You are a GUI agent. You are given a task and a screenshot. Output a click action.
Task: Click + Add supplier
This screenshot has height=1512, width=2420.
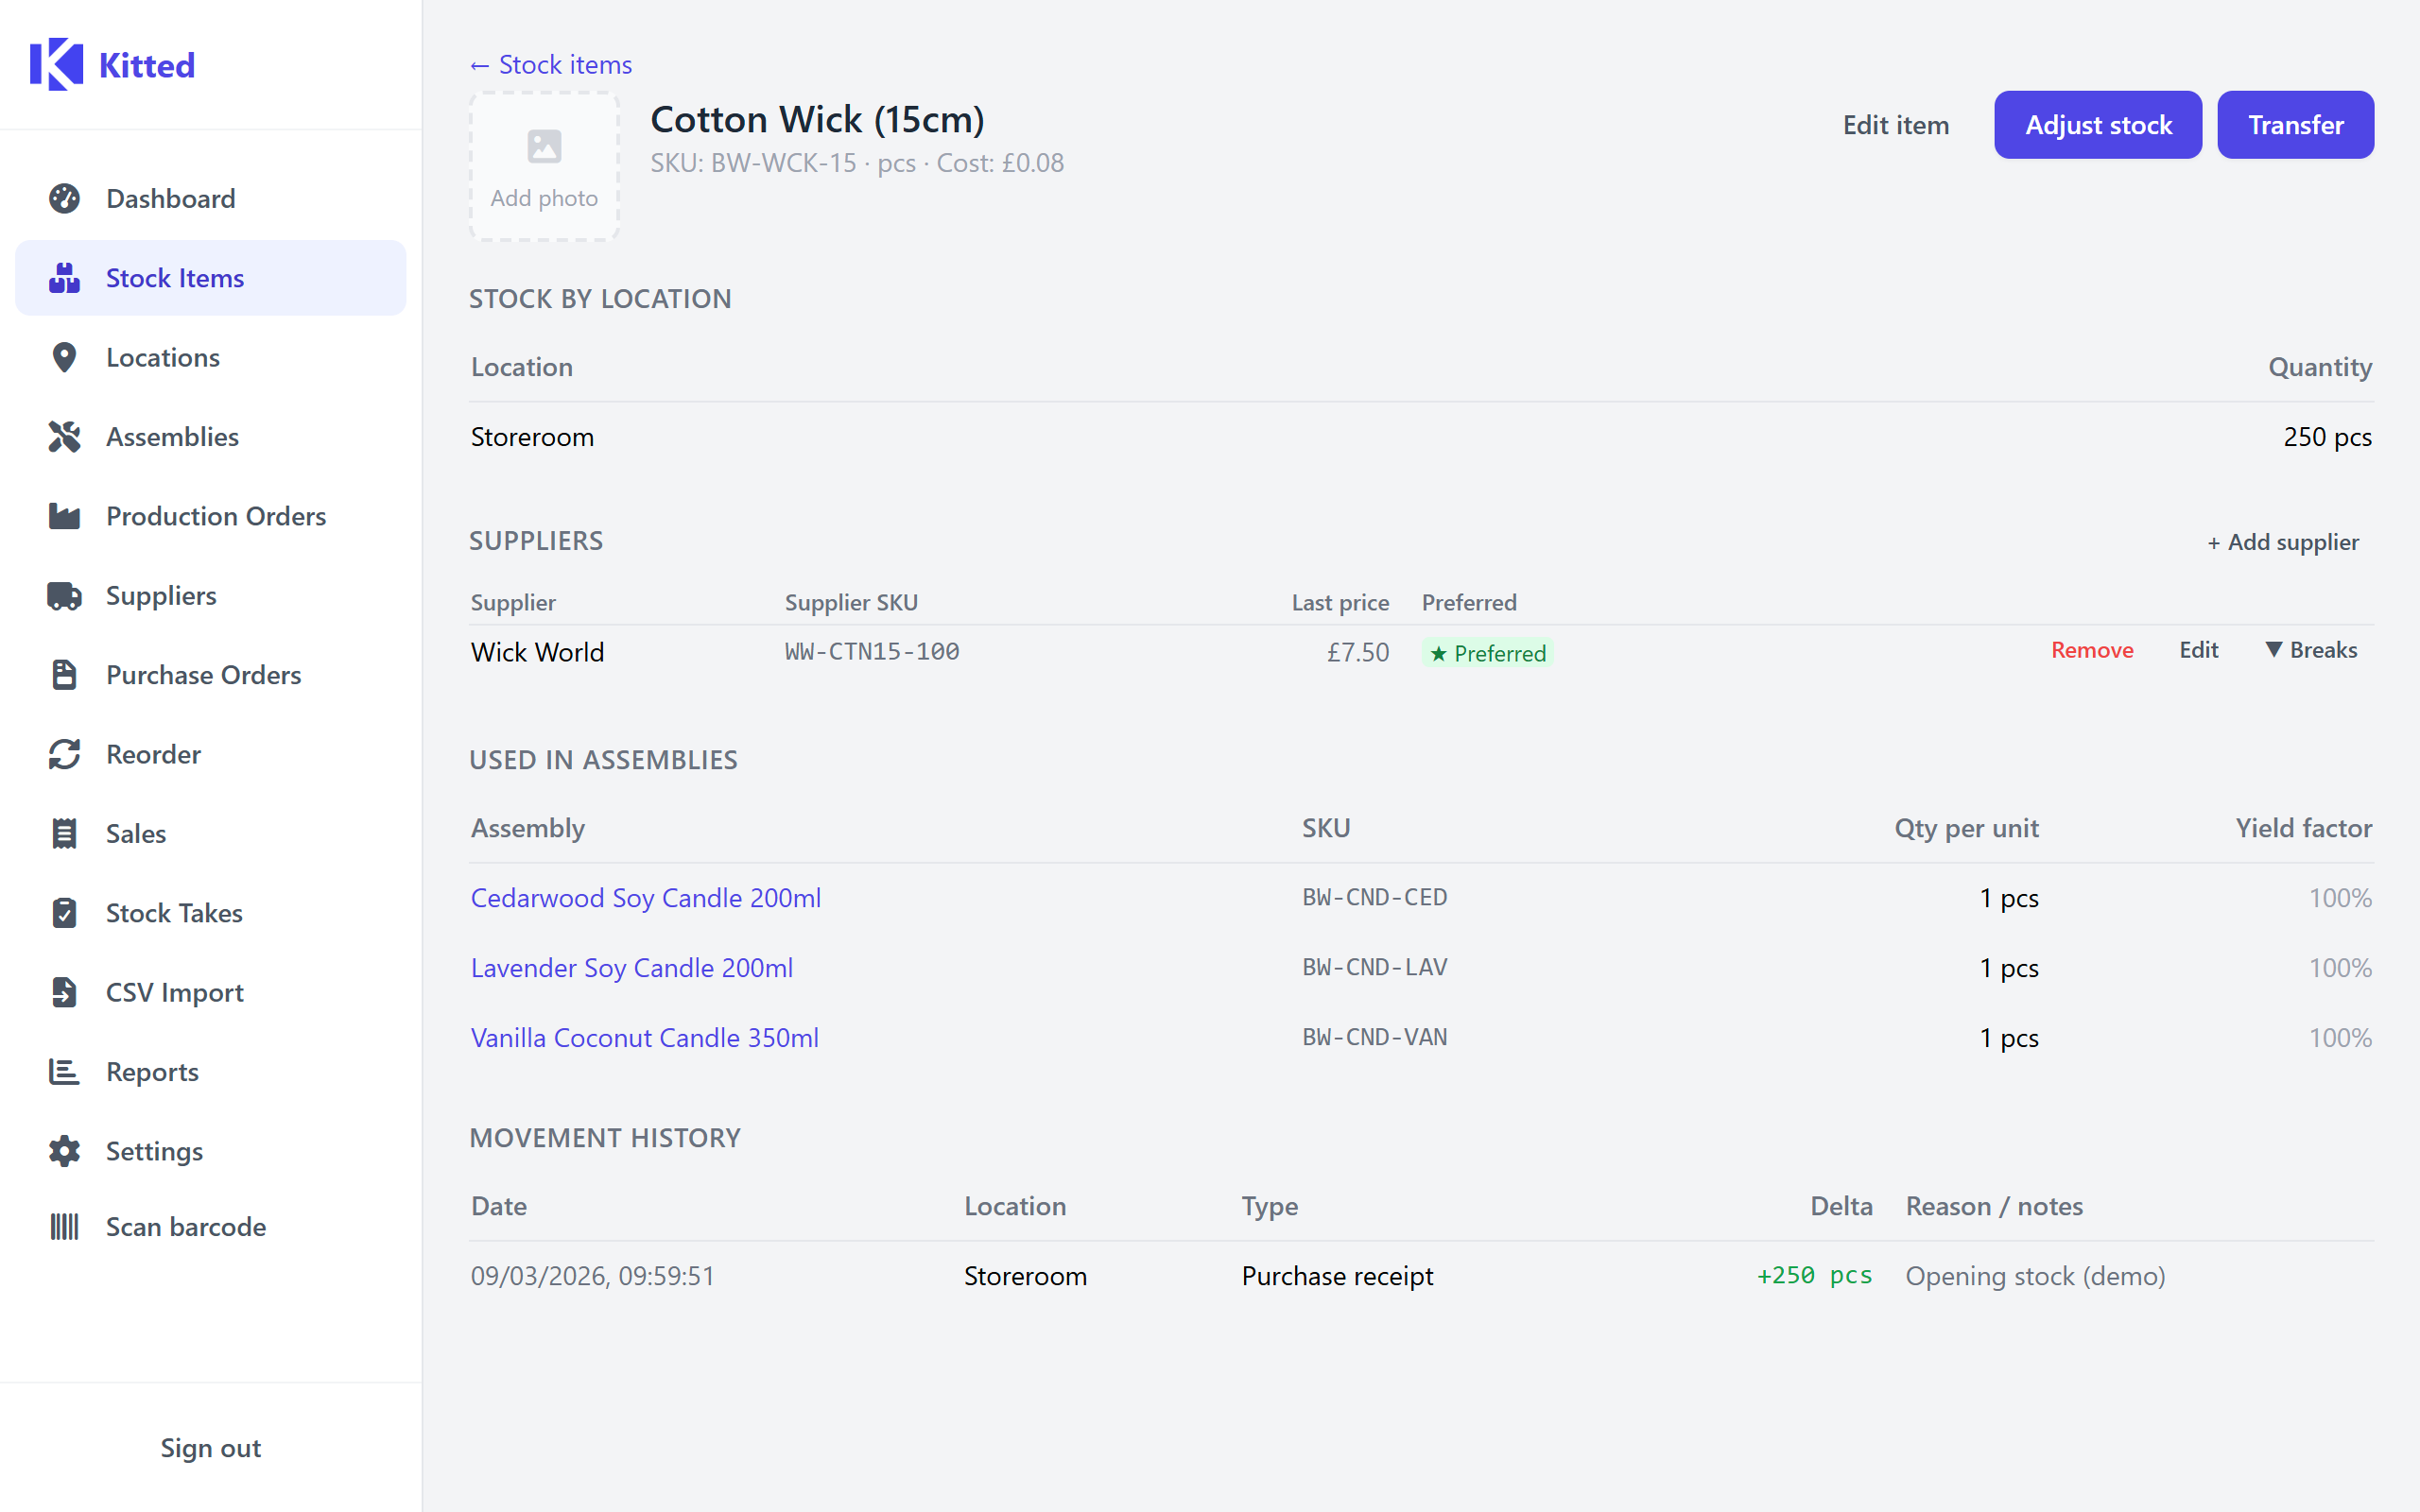point(2283,542)
